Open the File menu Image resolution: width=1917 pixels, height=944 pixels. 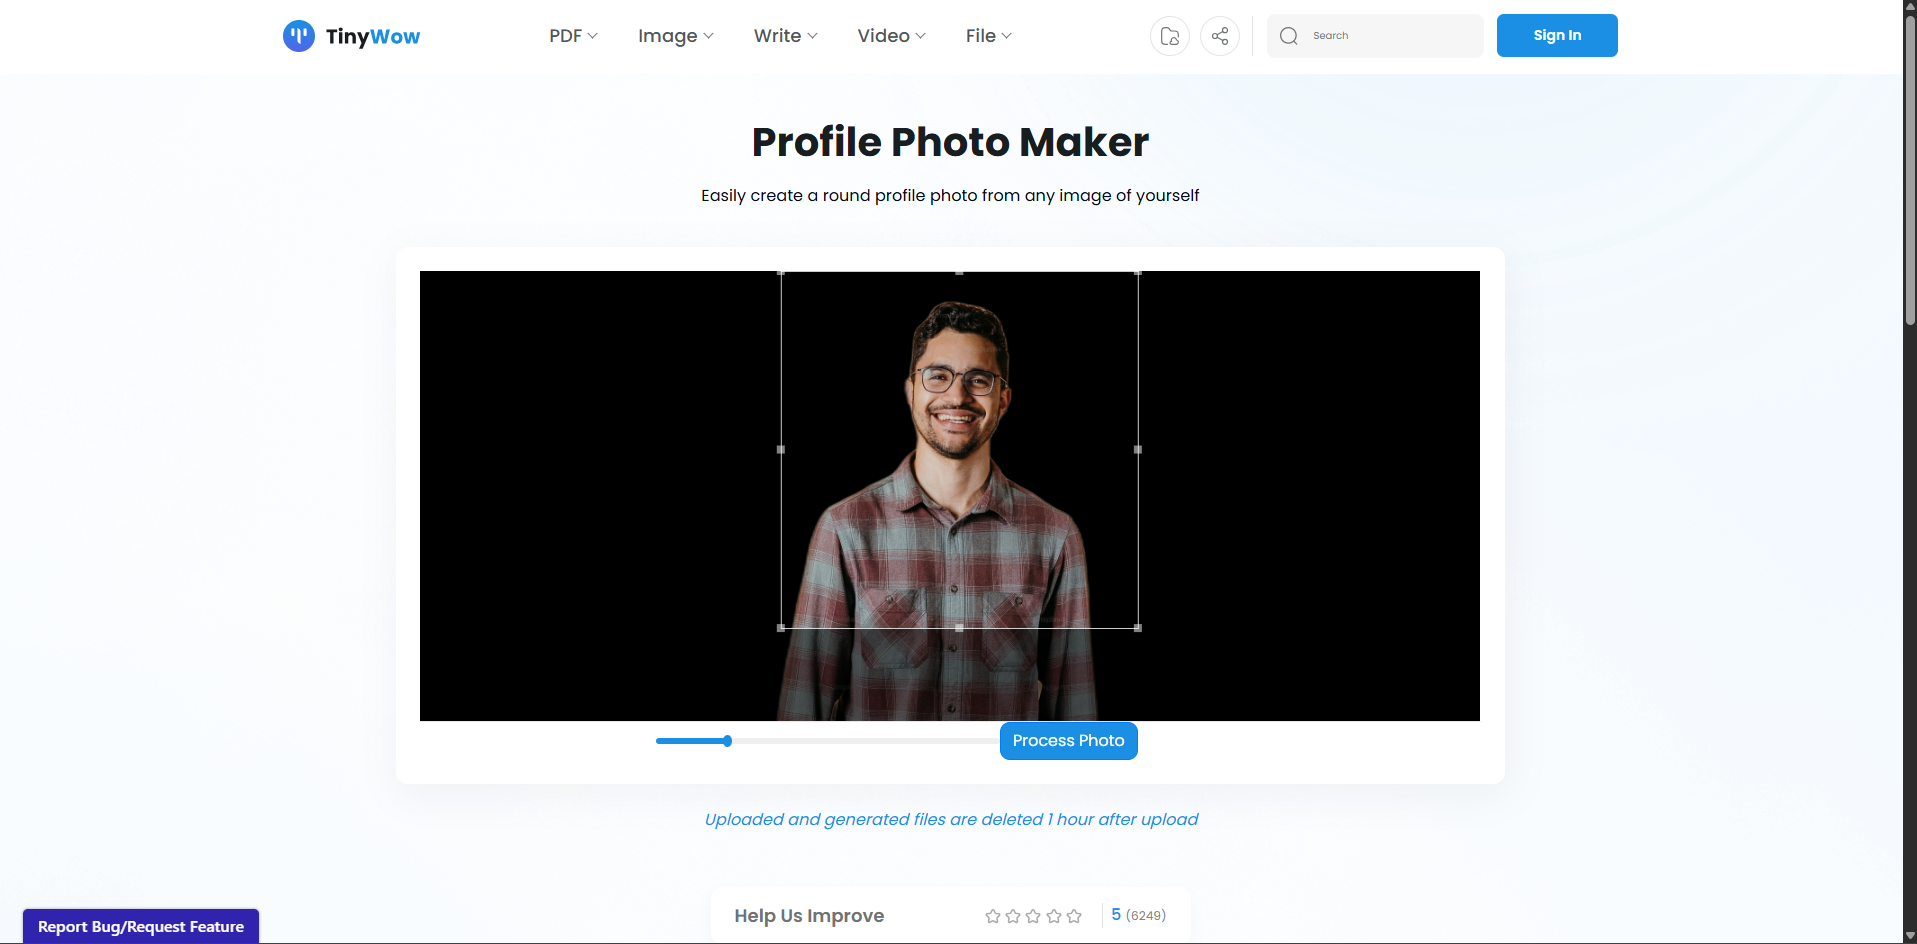(x=987, y=35)
